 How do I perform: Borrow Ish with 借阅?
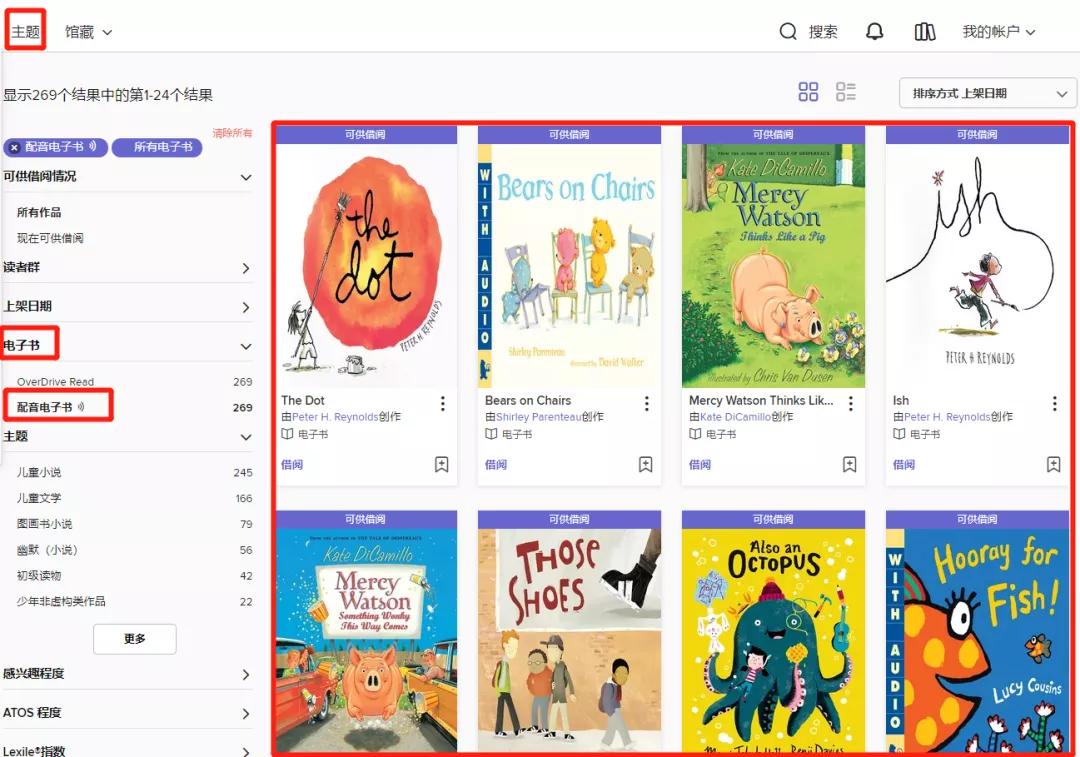[x=904, y=465]
